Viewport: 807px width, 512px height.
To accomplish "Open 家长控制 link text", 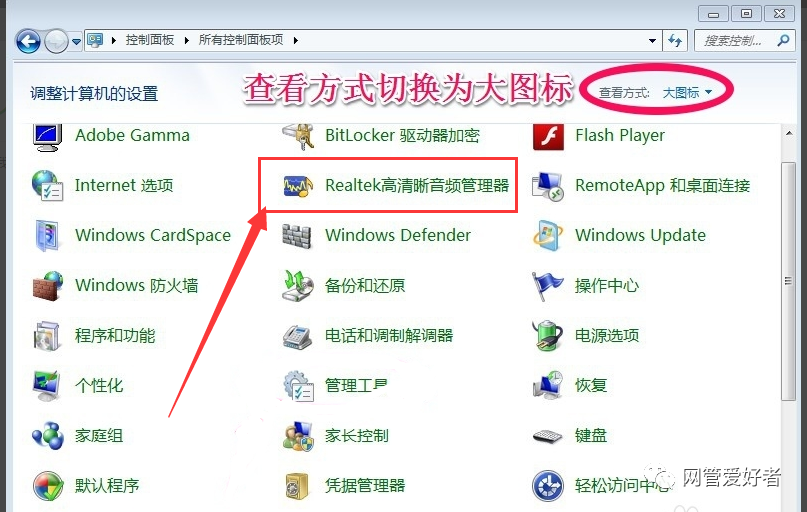I will click(357, 436).
